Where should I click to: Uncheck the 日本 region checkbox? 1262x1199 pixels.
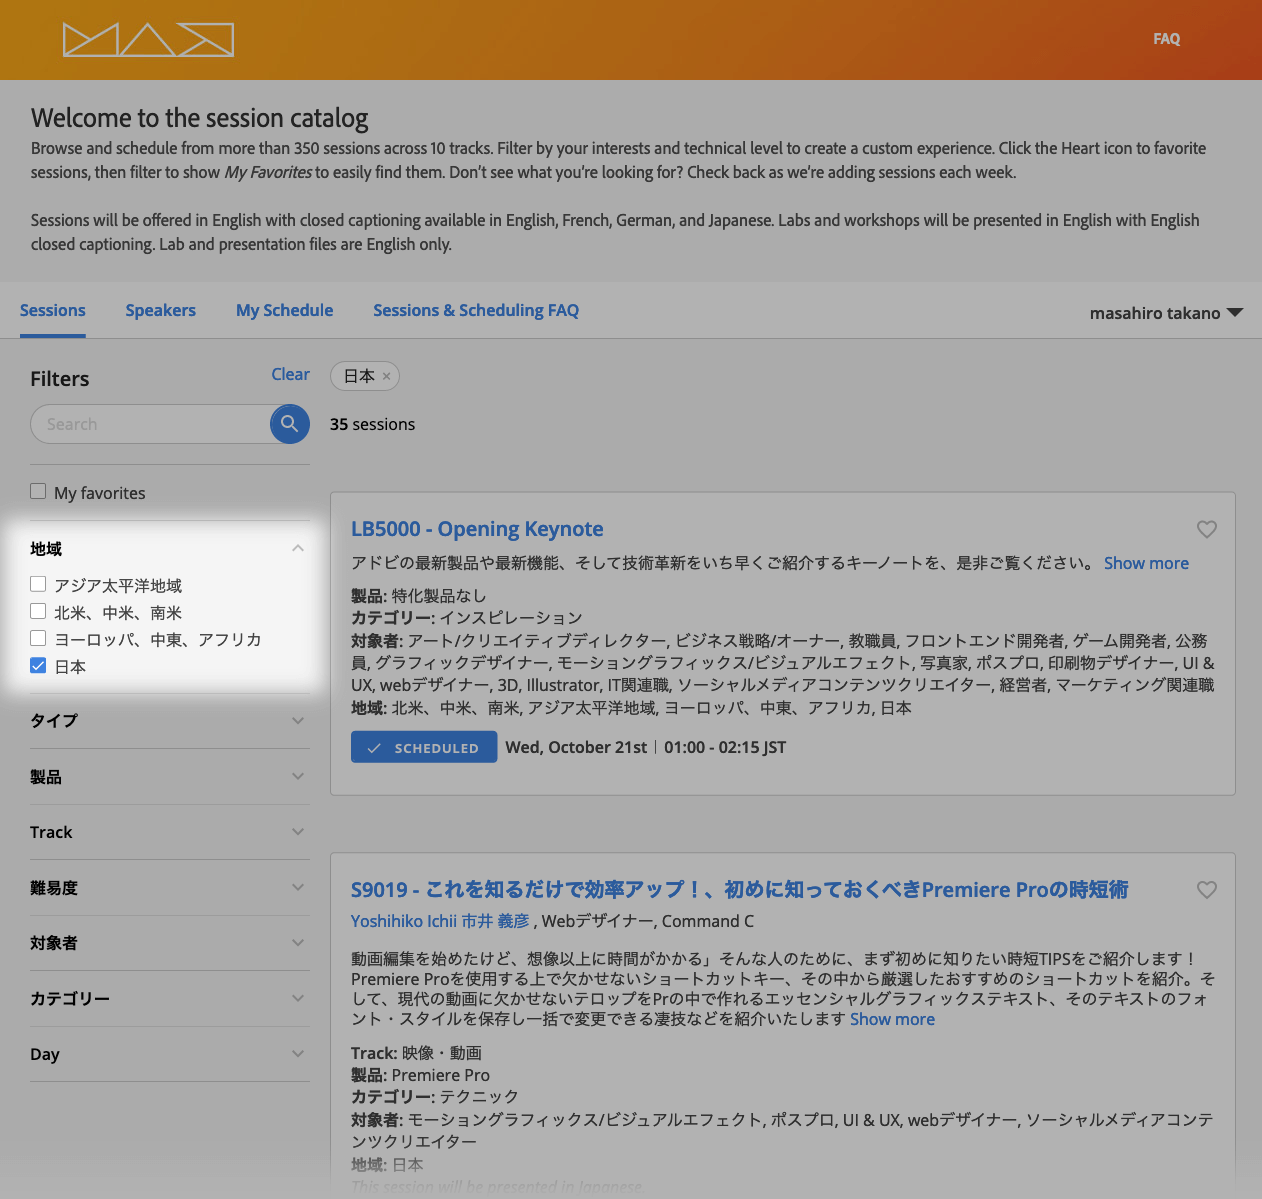38,665
